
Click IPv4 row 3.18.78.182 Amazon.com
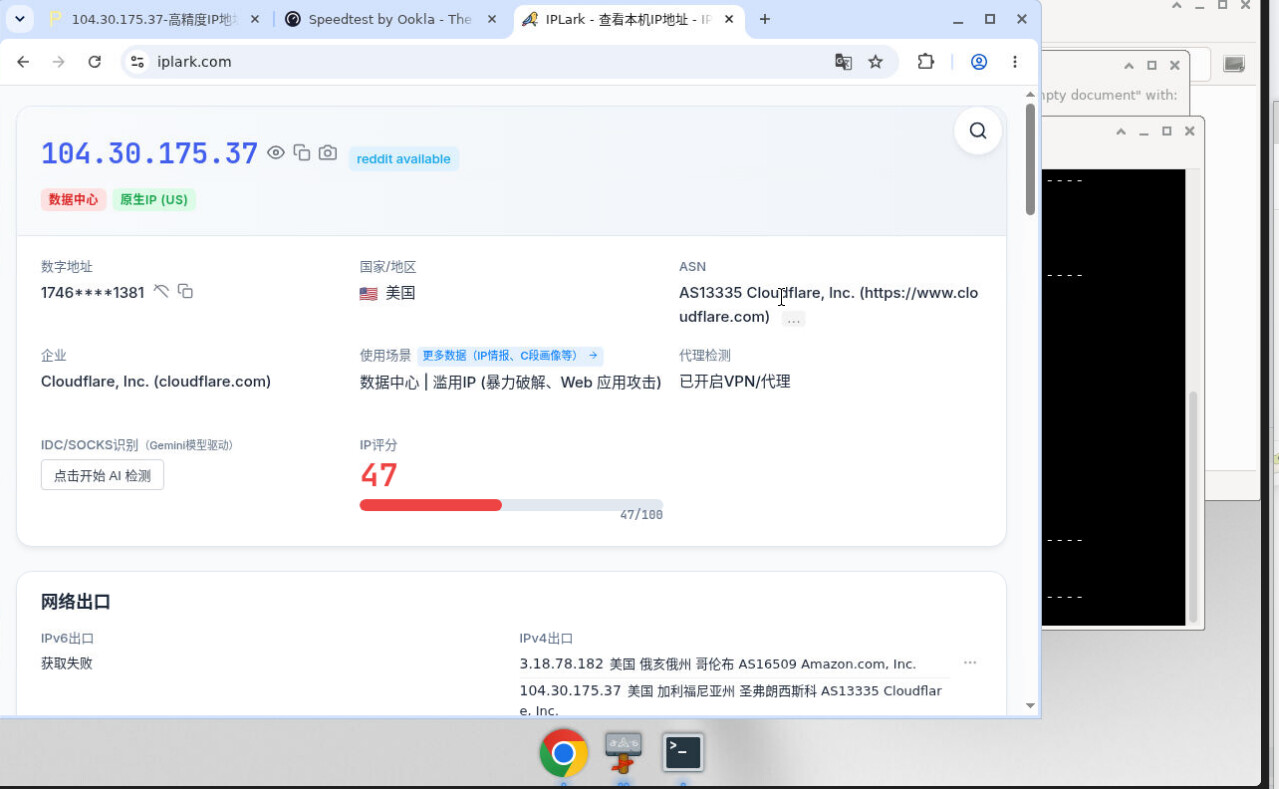(x=718, y=664)
